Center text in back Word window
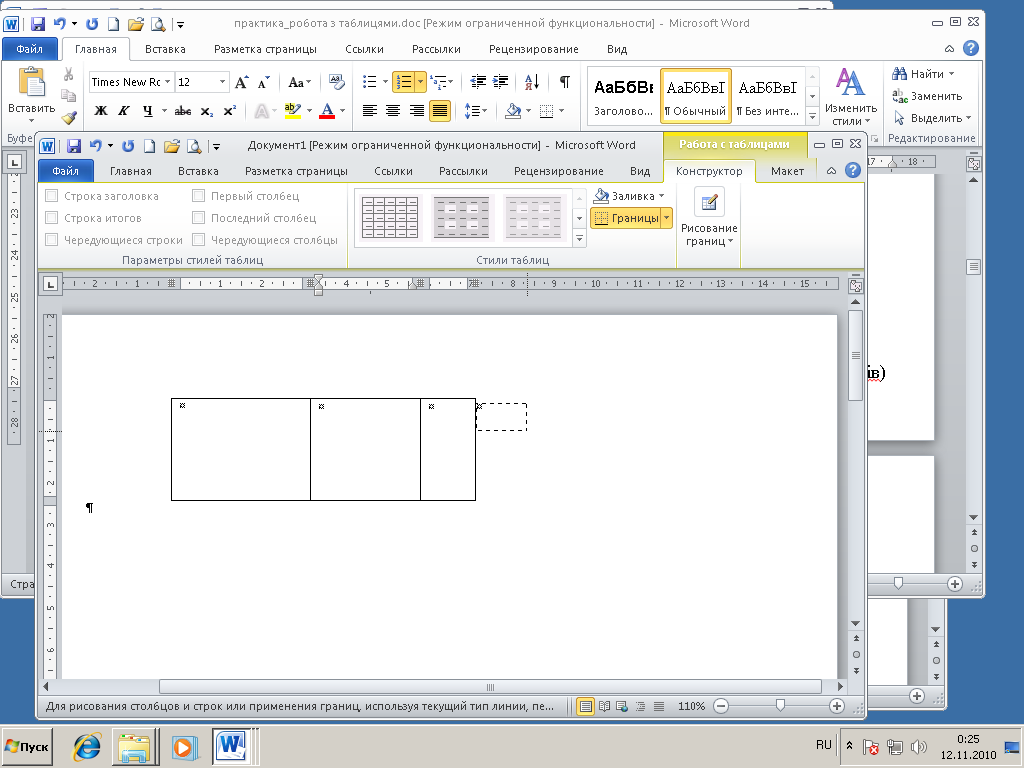The height and width of the screenshot is (768, 1024). pos(392,111)
